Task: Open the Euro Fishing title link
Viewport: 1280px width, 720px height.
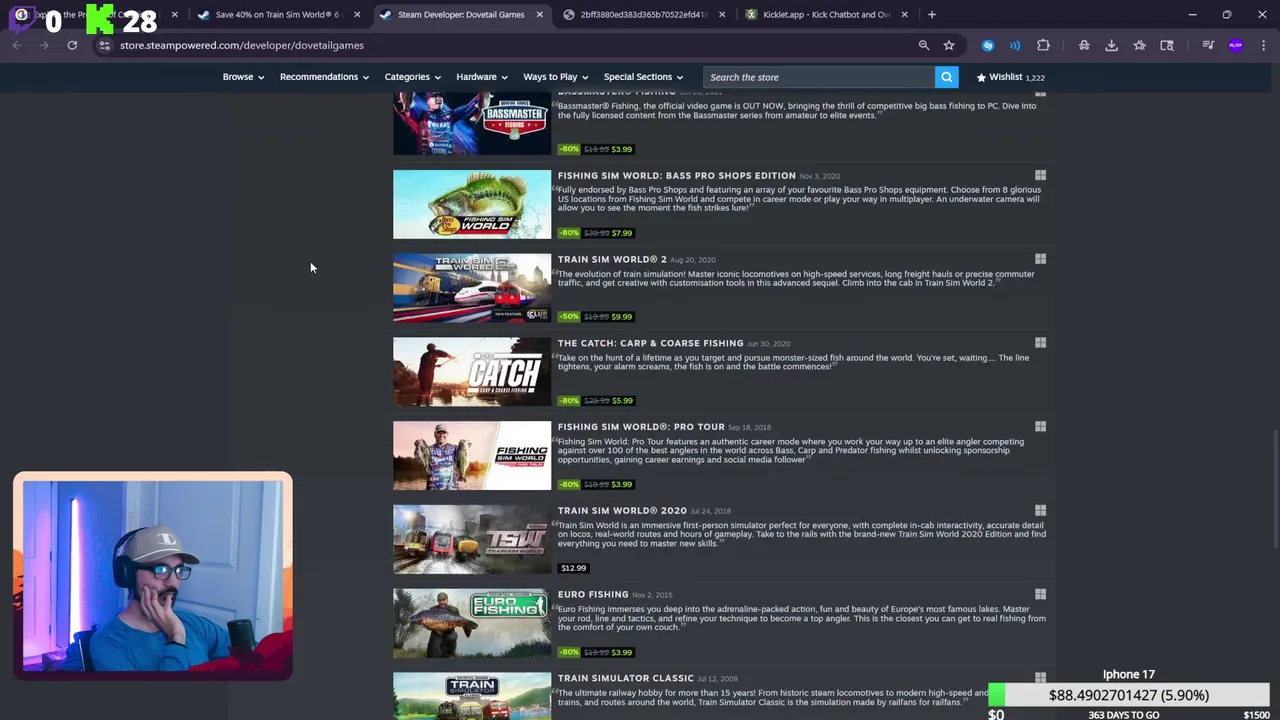Action: (593, 595)
